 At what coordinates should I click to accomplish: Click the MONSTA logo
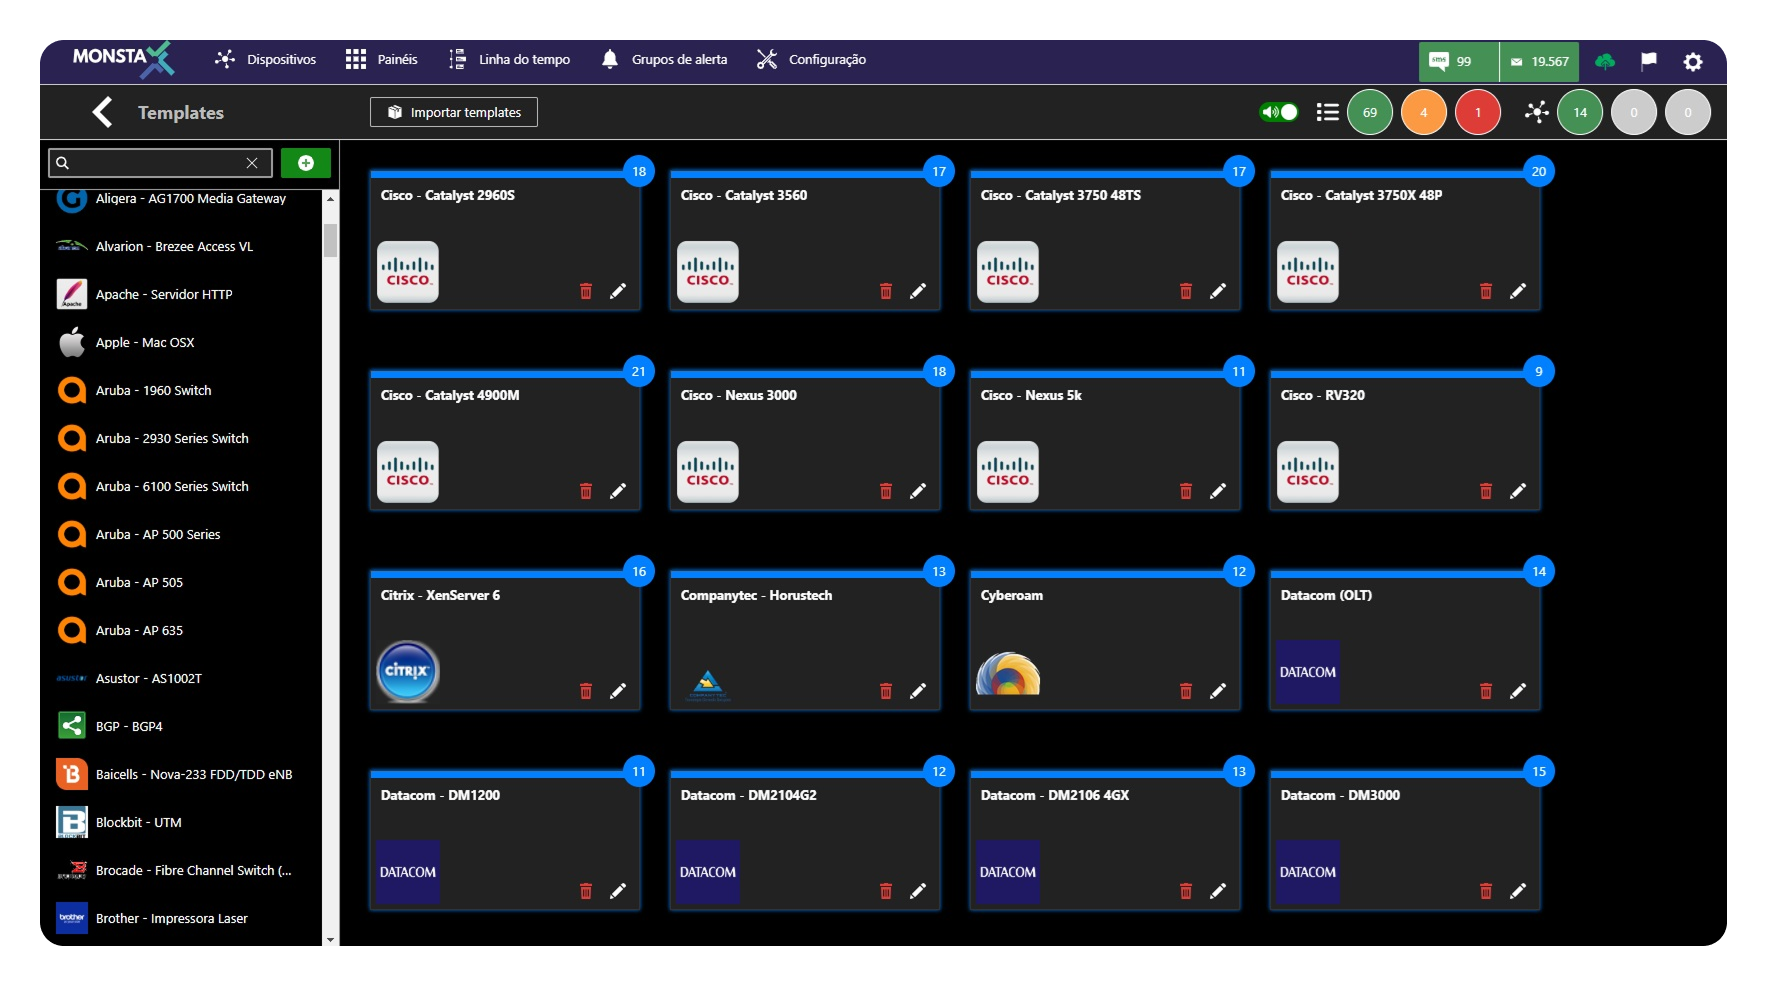coord(122,59)
